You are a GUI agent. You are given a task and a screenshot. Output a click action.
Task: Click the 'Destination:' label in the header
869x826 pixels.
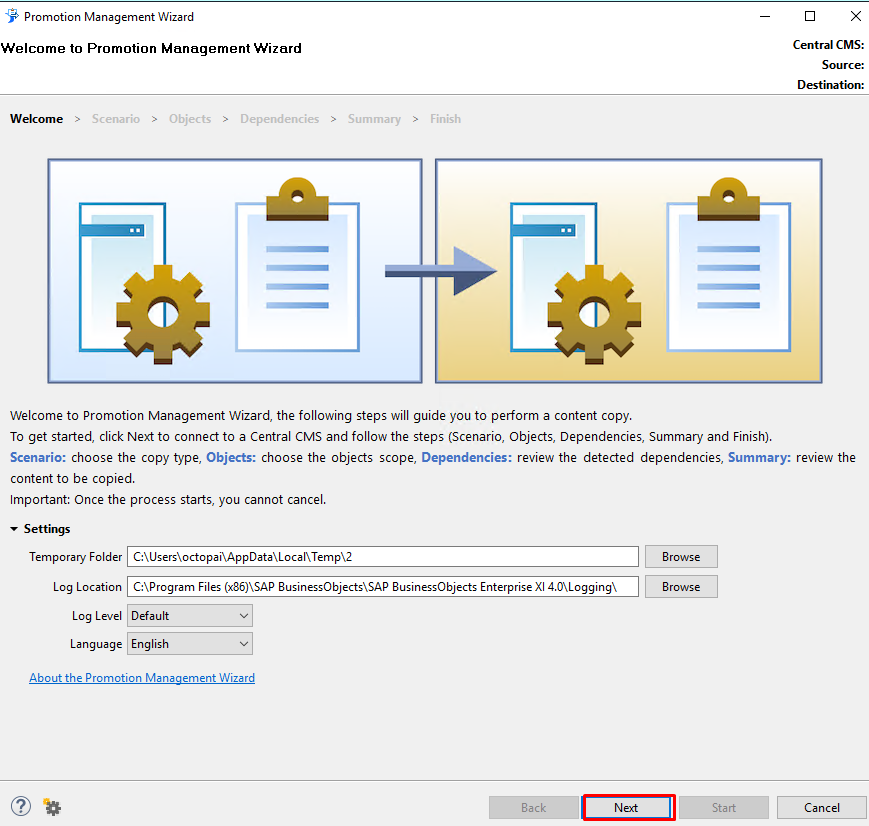pyautogui.click(x=830, y=85)
